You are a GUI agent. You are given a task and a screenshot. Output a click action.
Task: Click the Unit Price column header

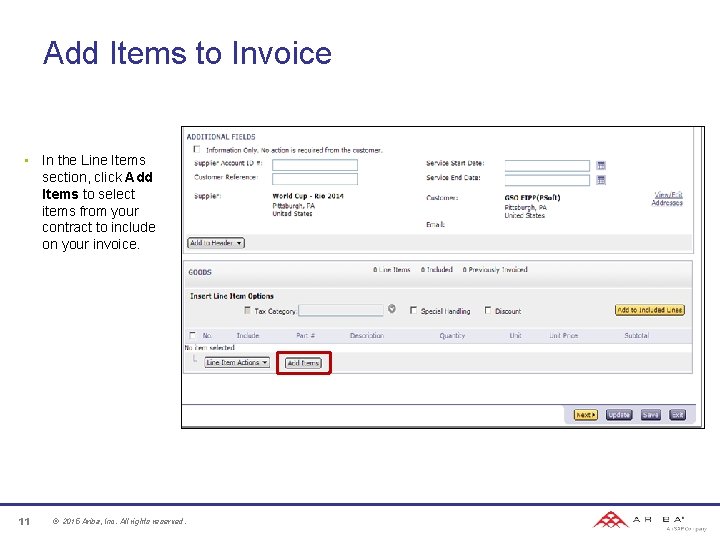coord(563,336)
